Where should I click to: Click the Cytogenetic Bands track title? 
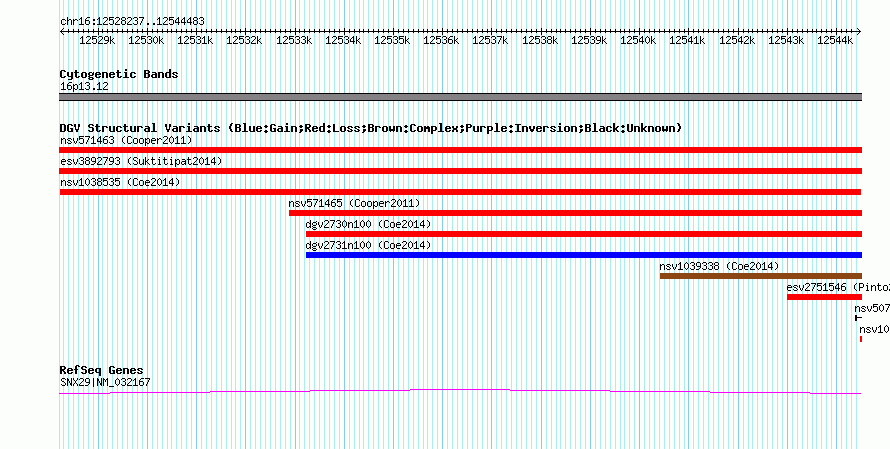point(119,74)
